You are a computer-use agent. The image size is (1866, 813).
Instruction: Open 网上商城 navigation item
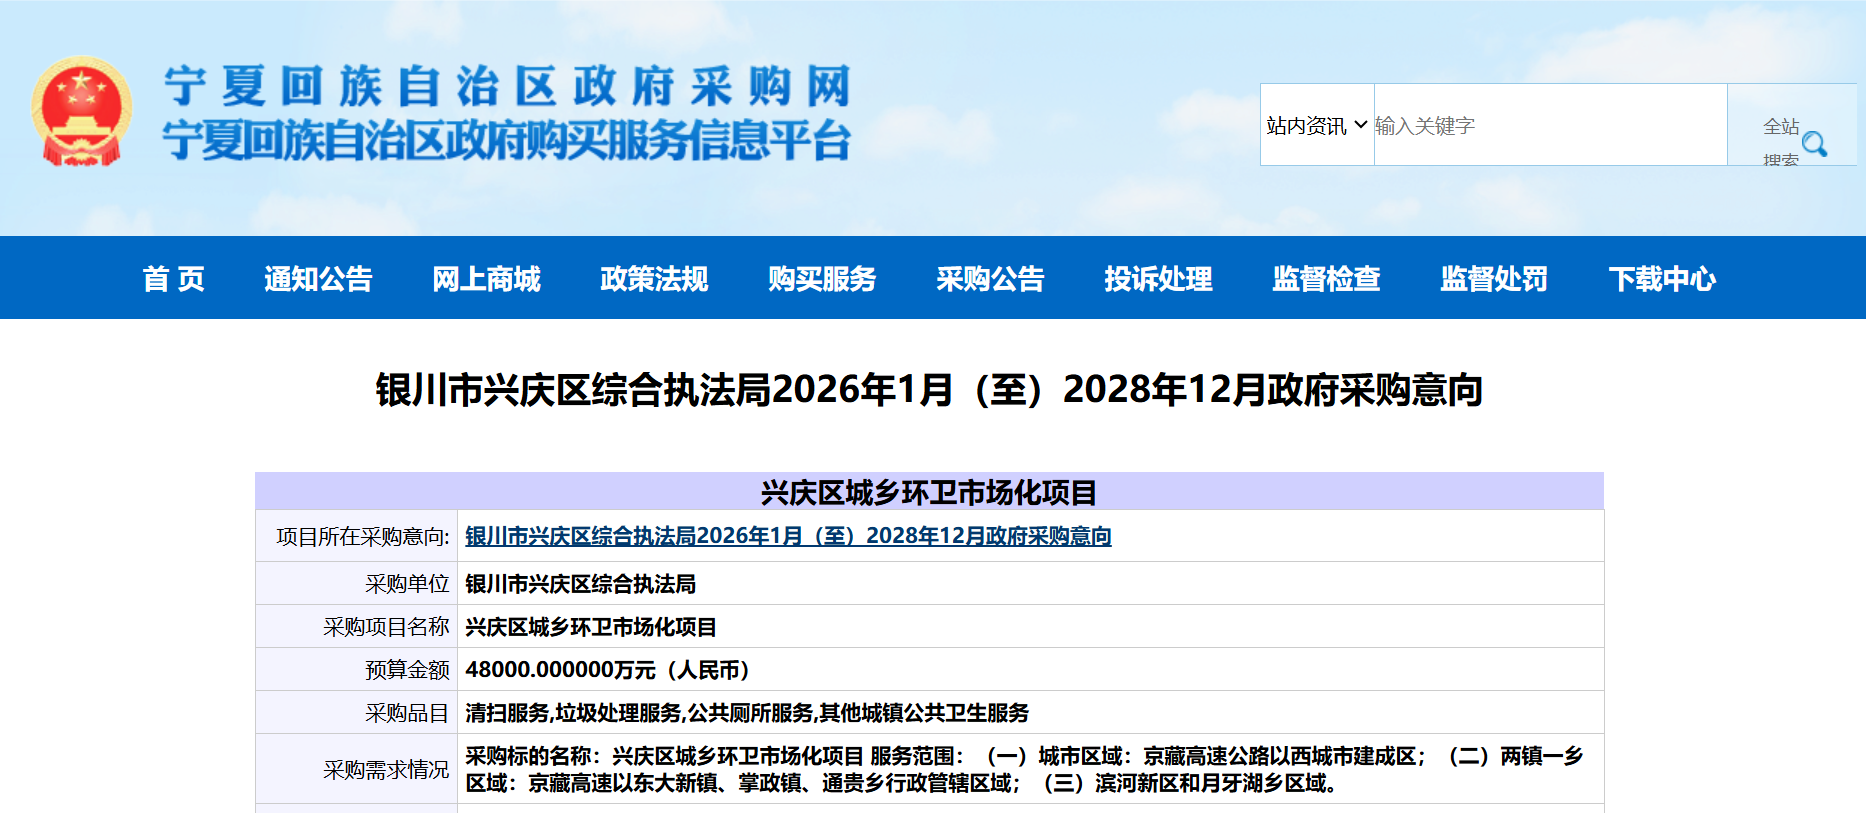point(486,279)
